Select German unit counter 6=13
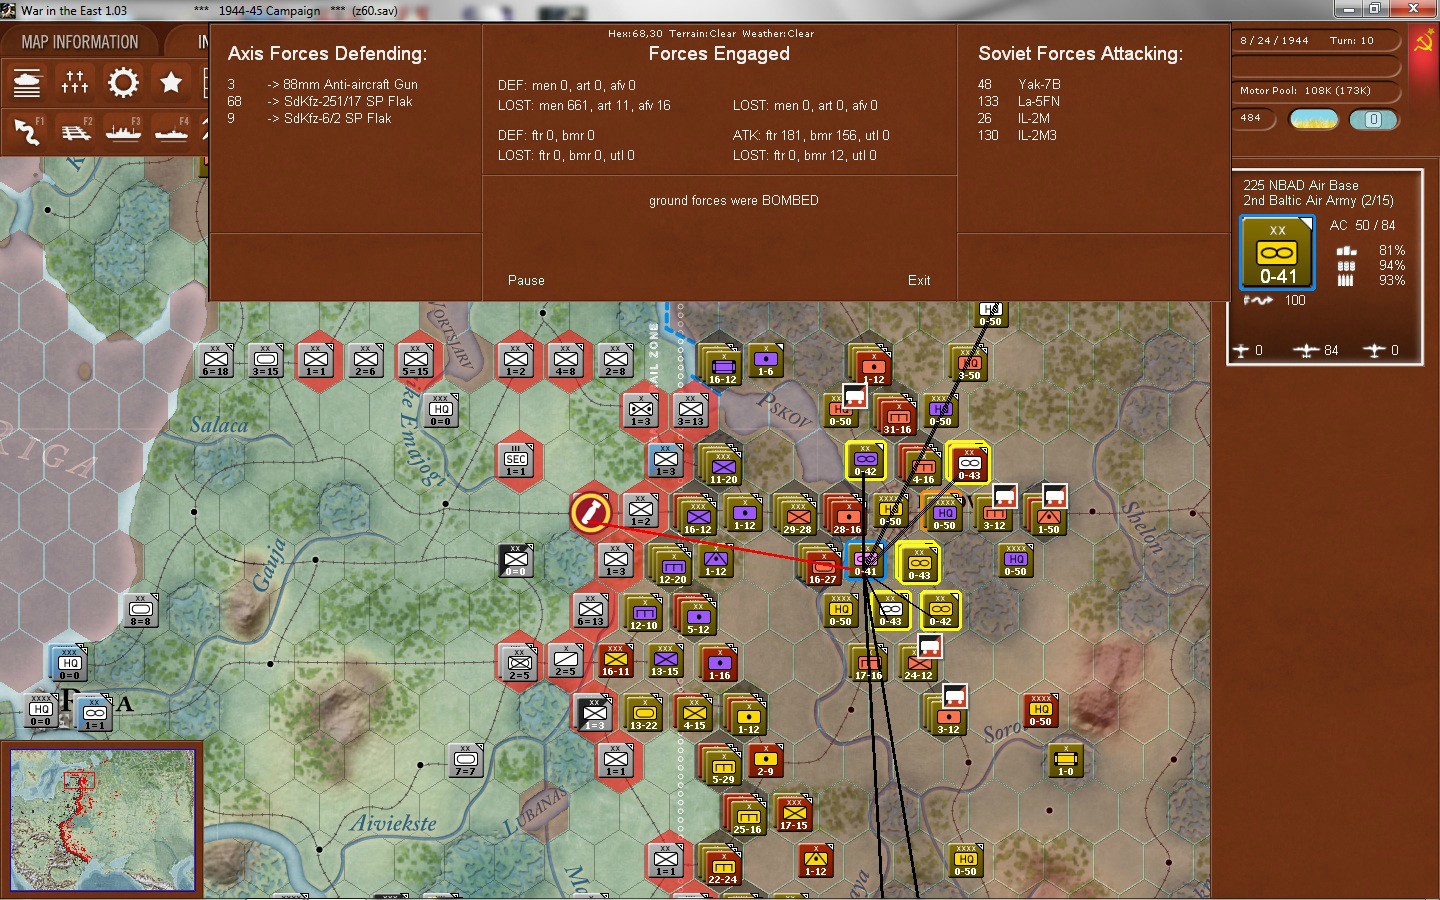Screen dimensions: 1440x900 coord(591,609)
